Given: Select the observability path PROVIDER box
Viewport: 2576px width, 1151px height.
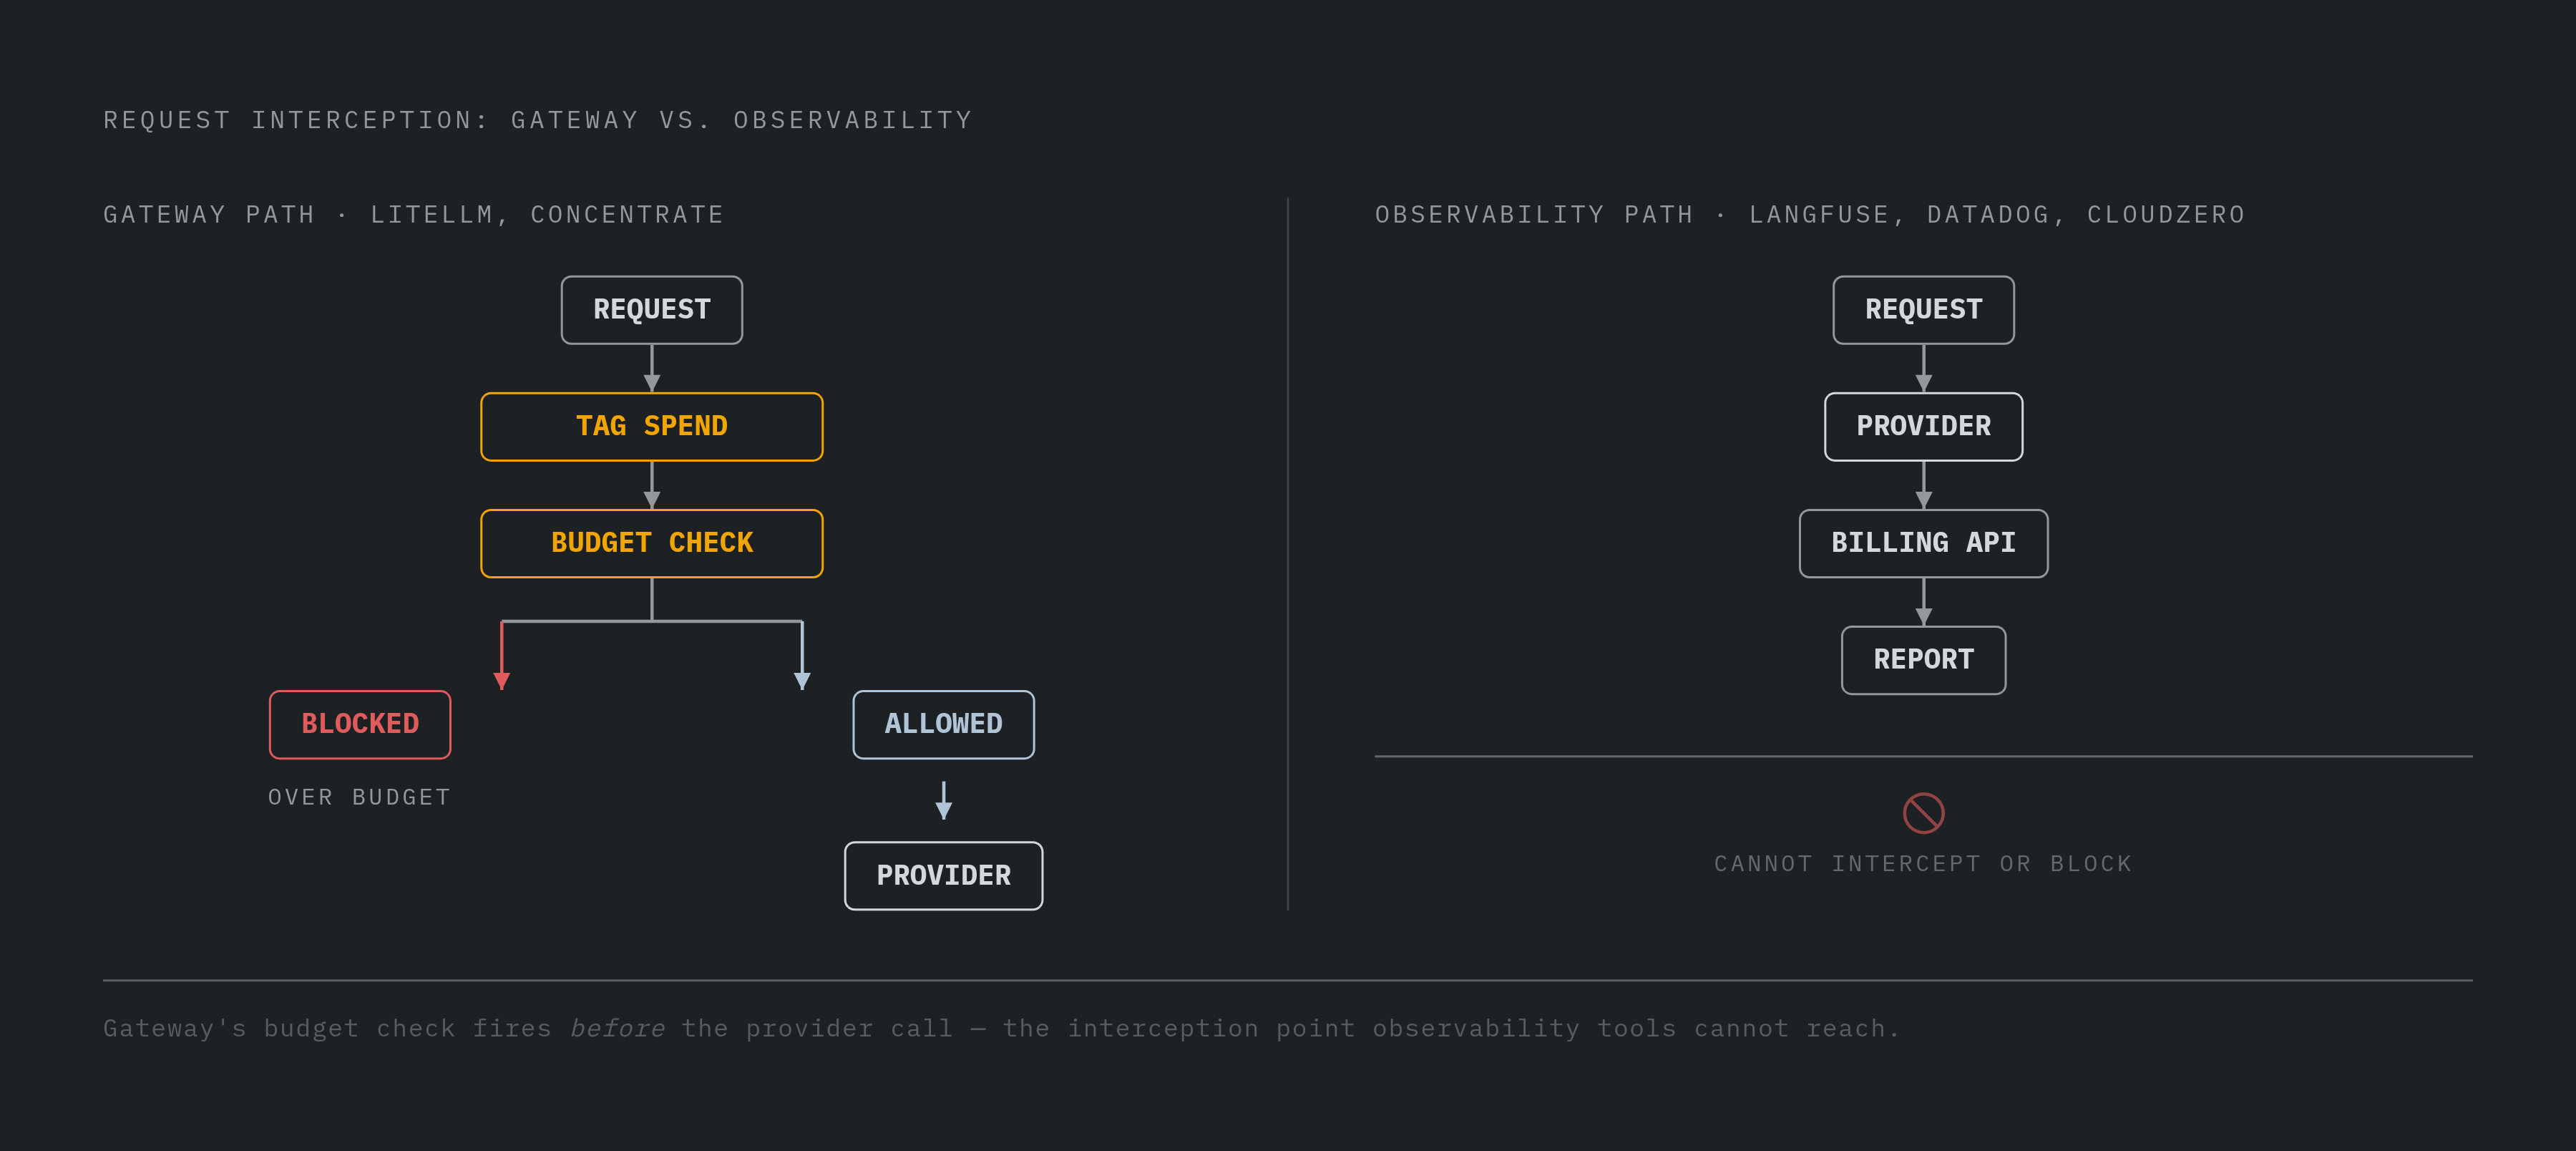Looking at the screenshot, I should [x=1923, y=427].
